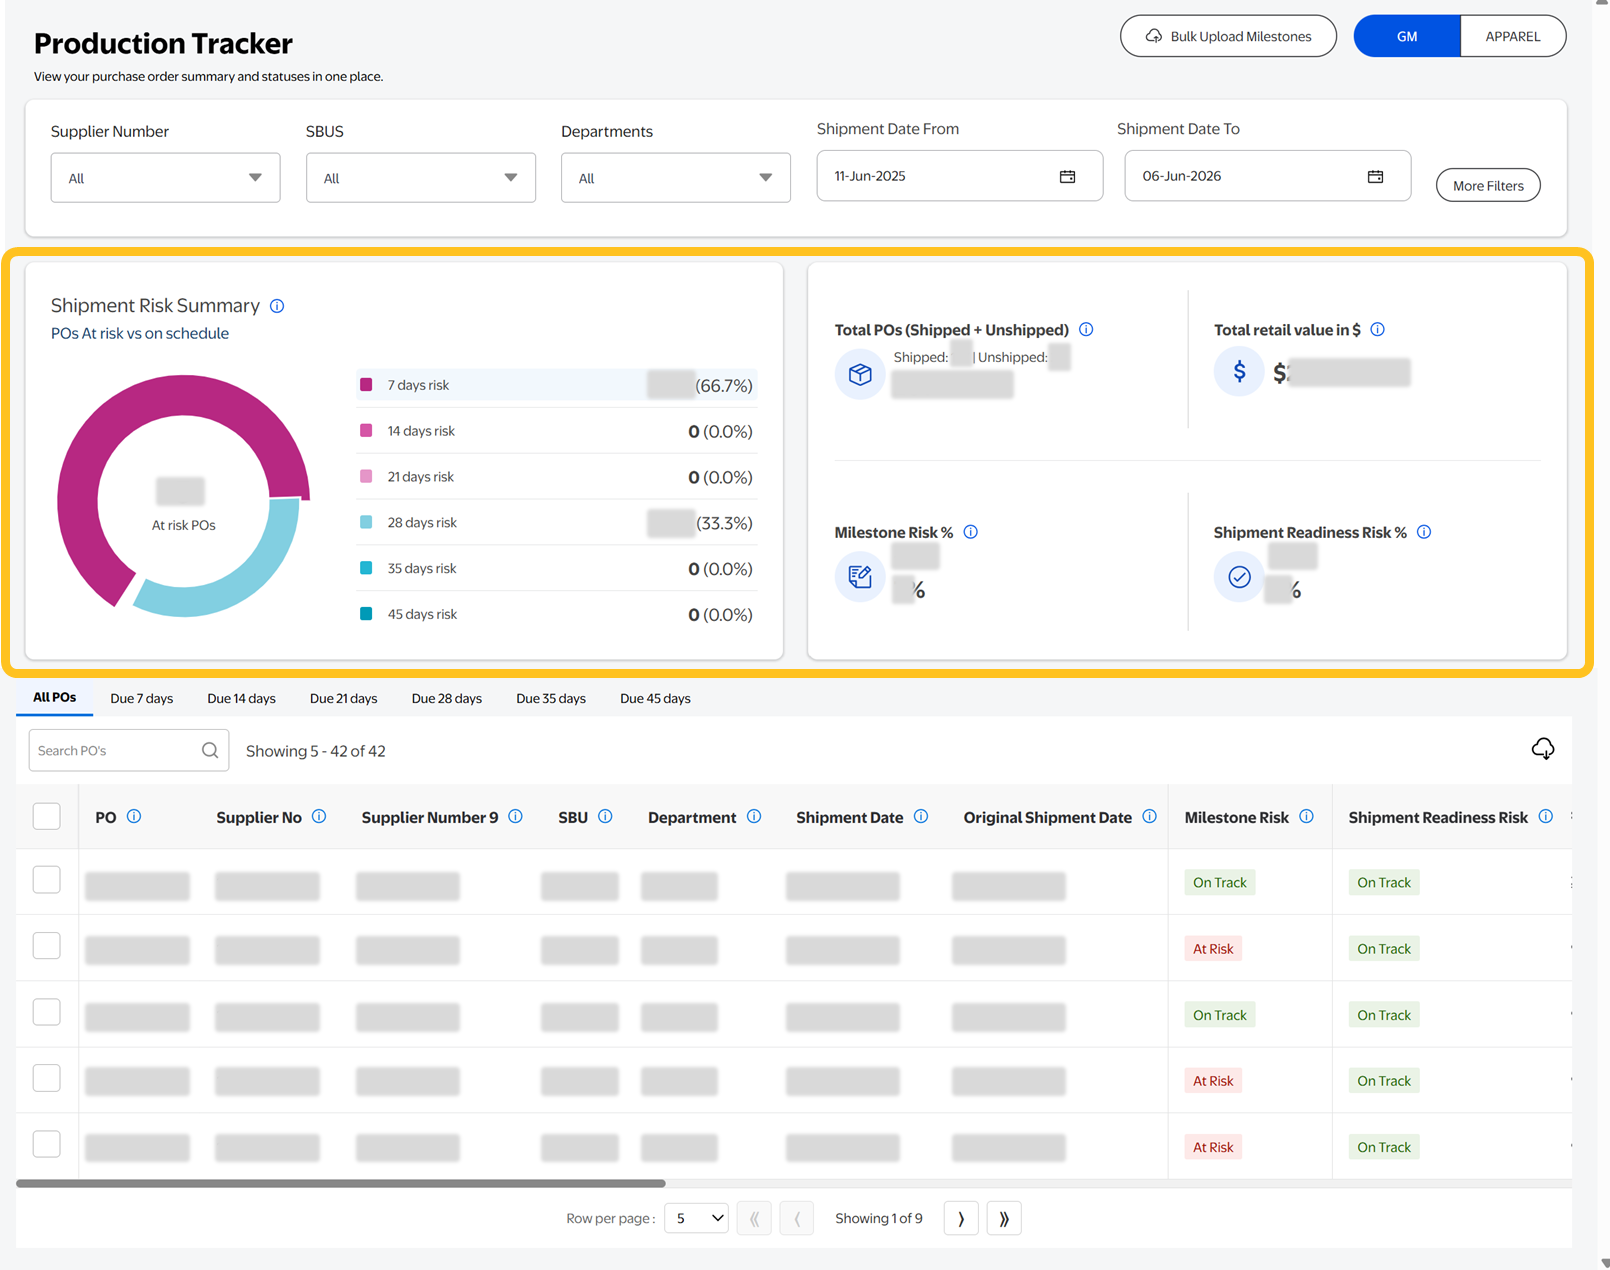The height and width of the screenshot is (1270, 1610).
Task: Click the download cloud icon above table
Action: tap(1542, 749)
